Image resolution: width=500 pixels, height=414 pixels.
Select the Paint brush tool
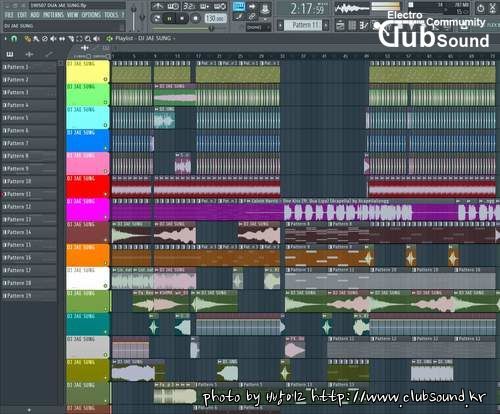[36, 39]
